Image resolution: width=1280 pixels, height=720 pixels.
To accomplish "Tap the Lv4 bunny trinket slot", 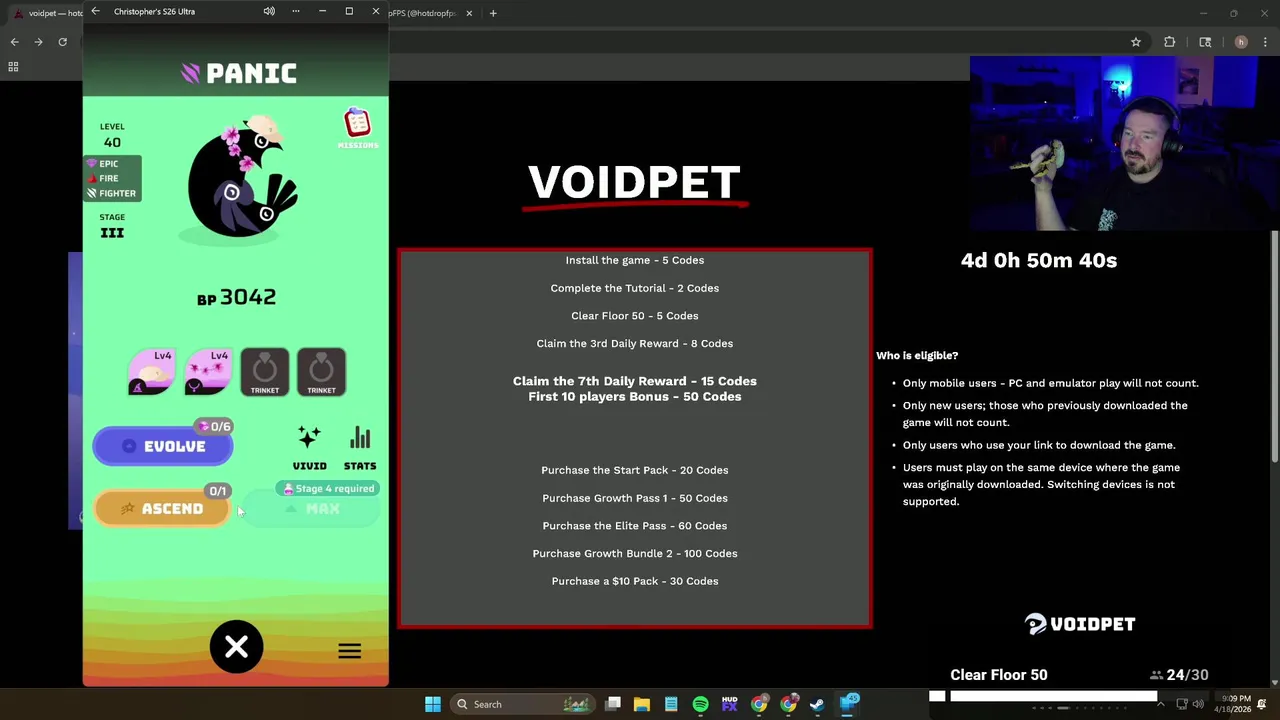I will (x=151, y=372).
